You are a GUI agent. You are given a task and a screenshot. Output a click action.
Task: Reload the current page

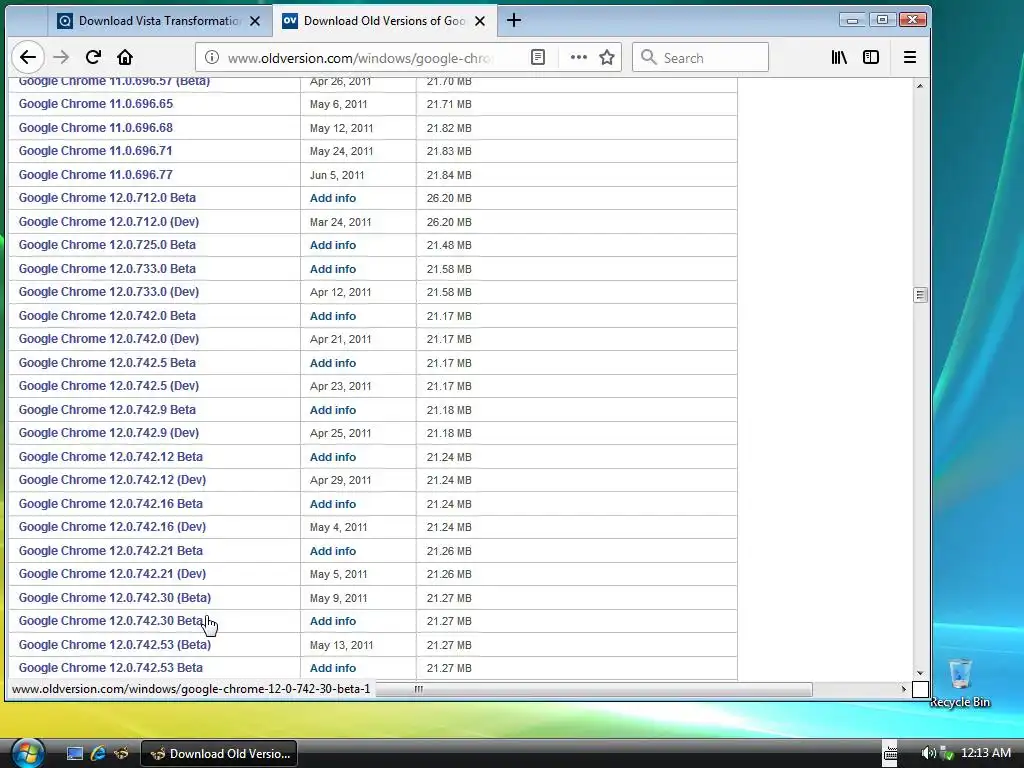pos(93,57)
